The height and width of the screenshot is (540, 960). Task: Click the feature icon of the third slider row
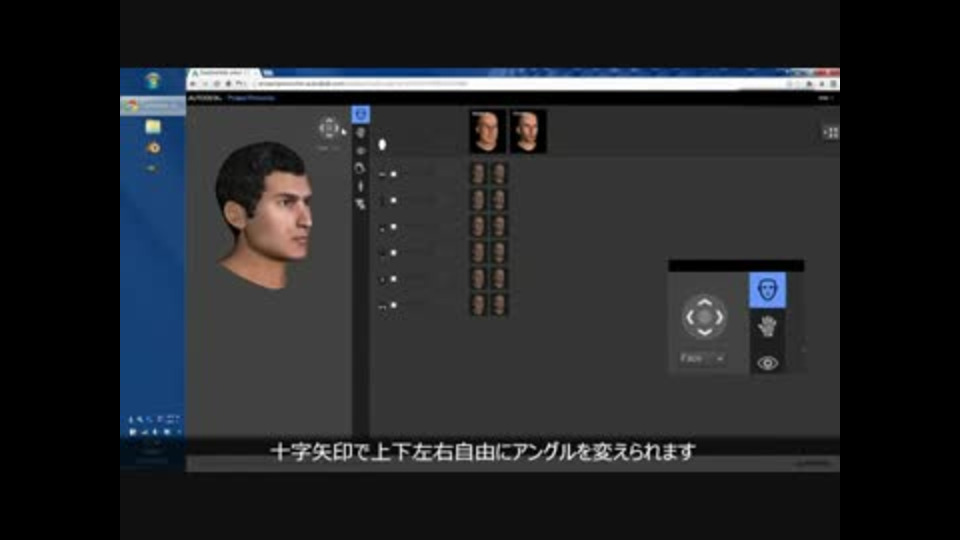[382, 228]
